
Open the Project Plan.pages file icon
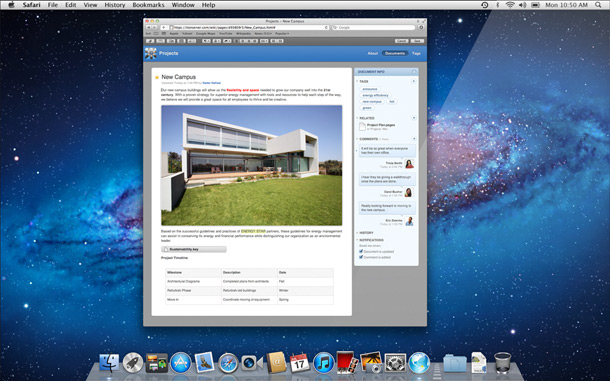click(362, 126)
